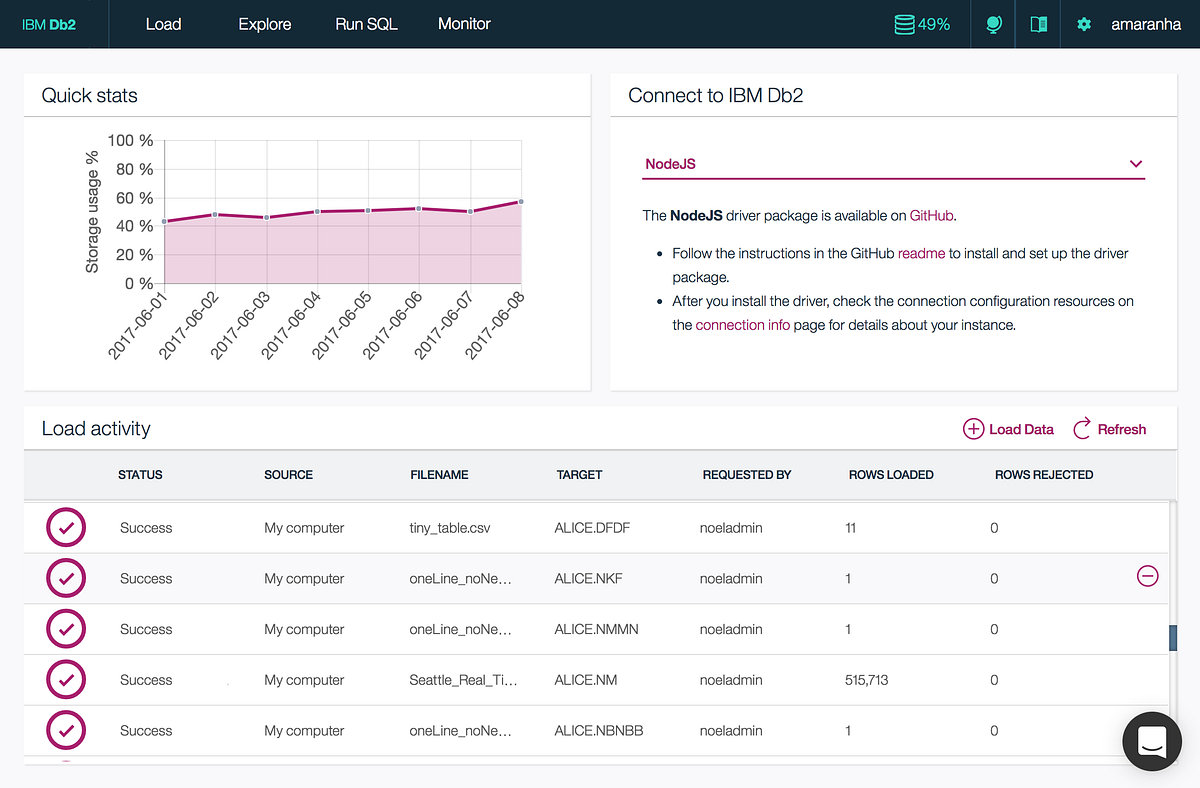Open the Run SQL menu
1200x788 pixels.
pyautogui.click(x=366, y=24)
